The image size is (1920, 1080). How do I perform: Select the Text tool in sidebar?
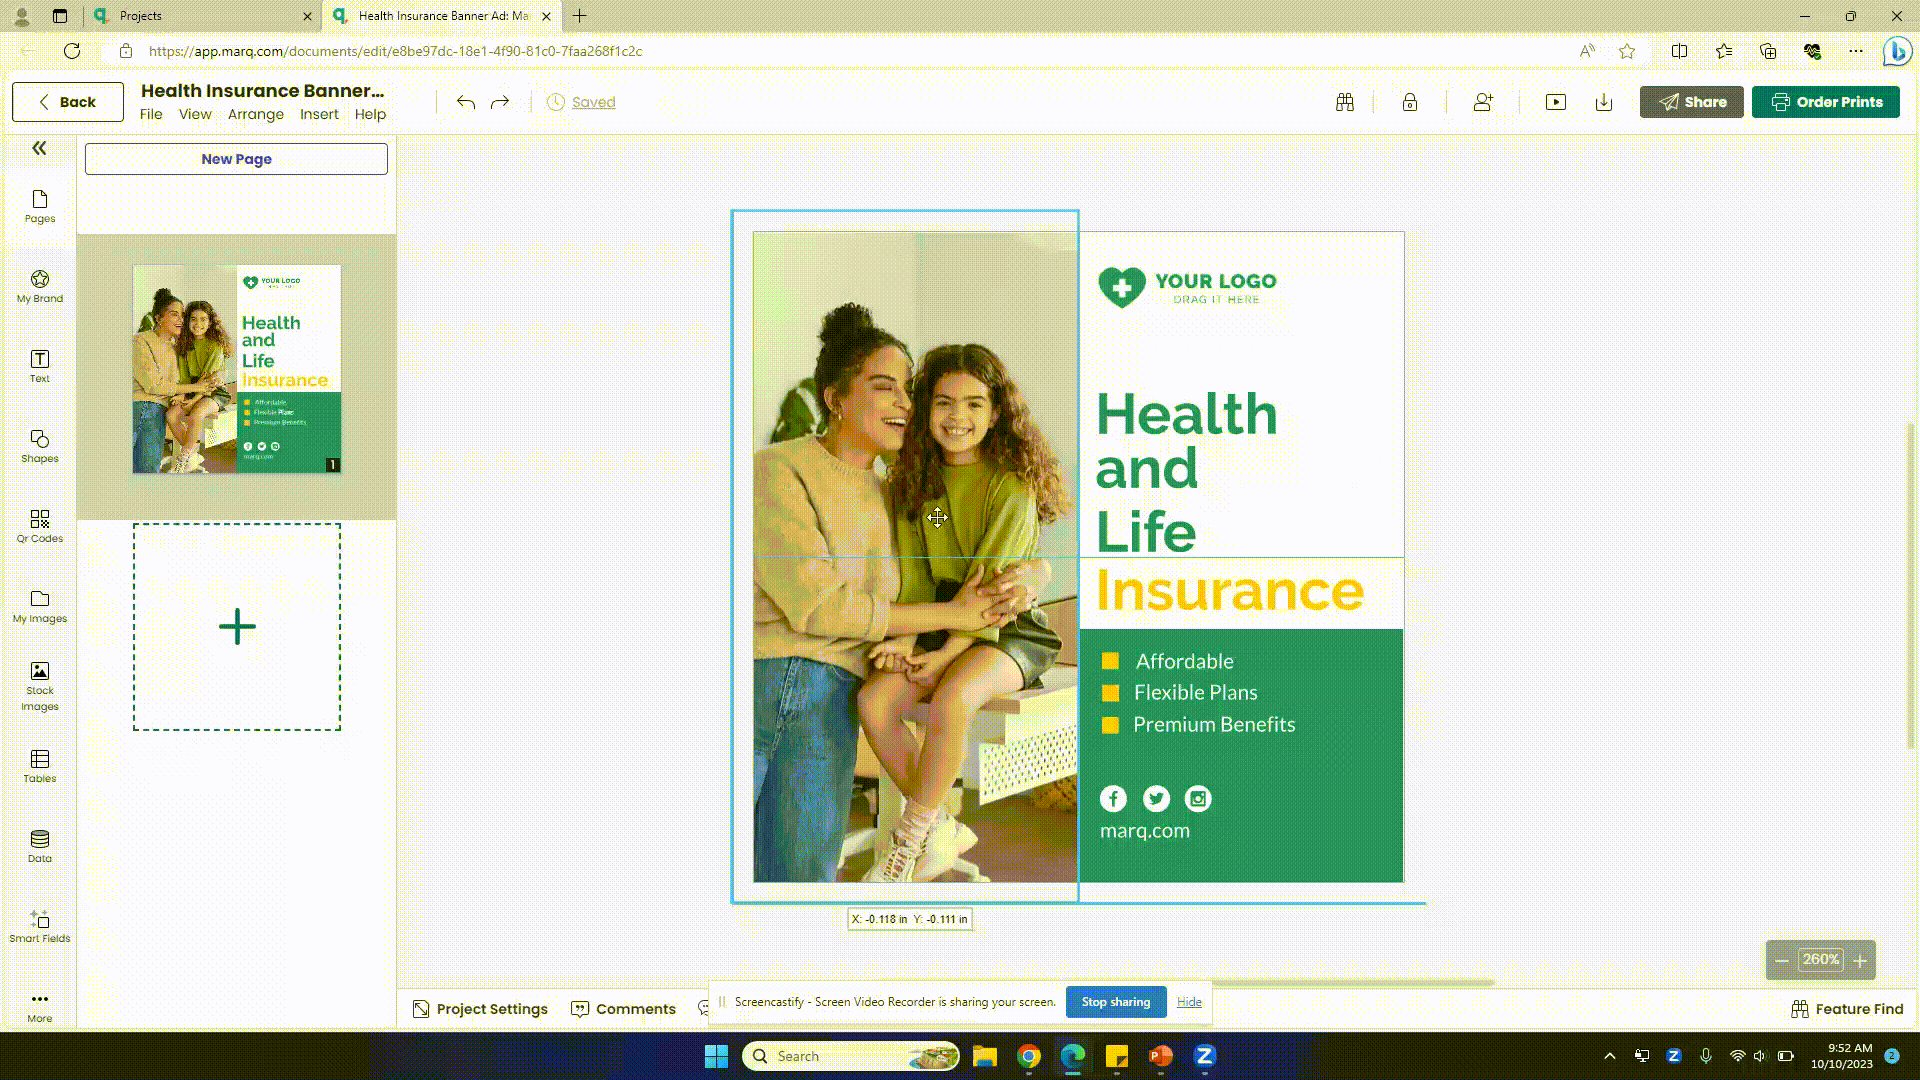point(40,367)
